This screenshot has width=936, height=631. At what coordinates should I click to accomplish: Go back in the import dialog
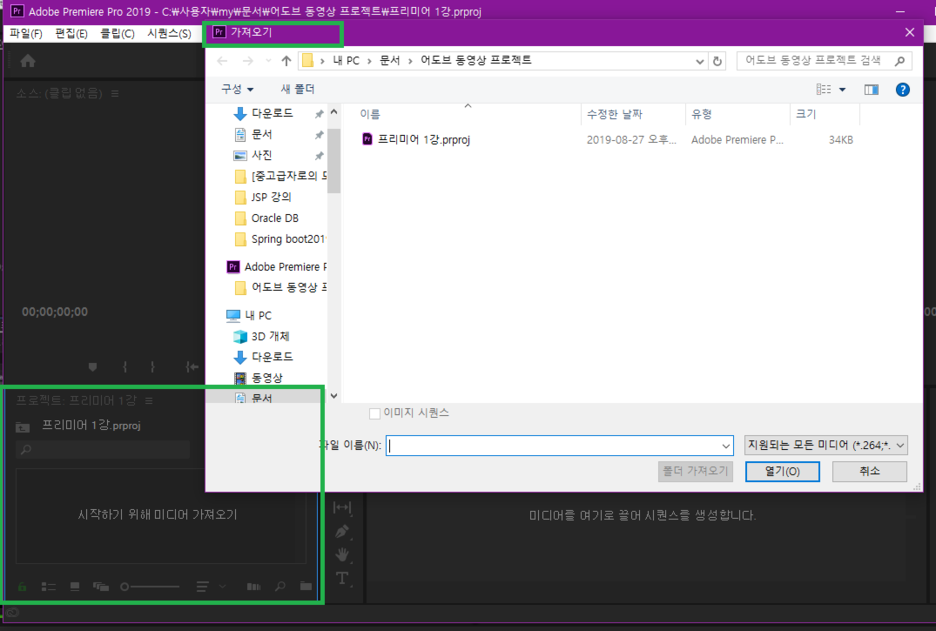[x=223, y=61]
